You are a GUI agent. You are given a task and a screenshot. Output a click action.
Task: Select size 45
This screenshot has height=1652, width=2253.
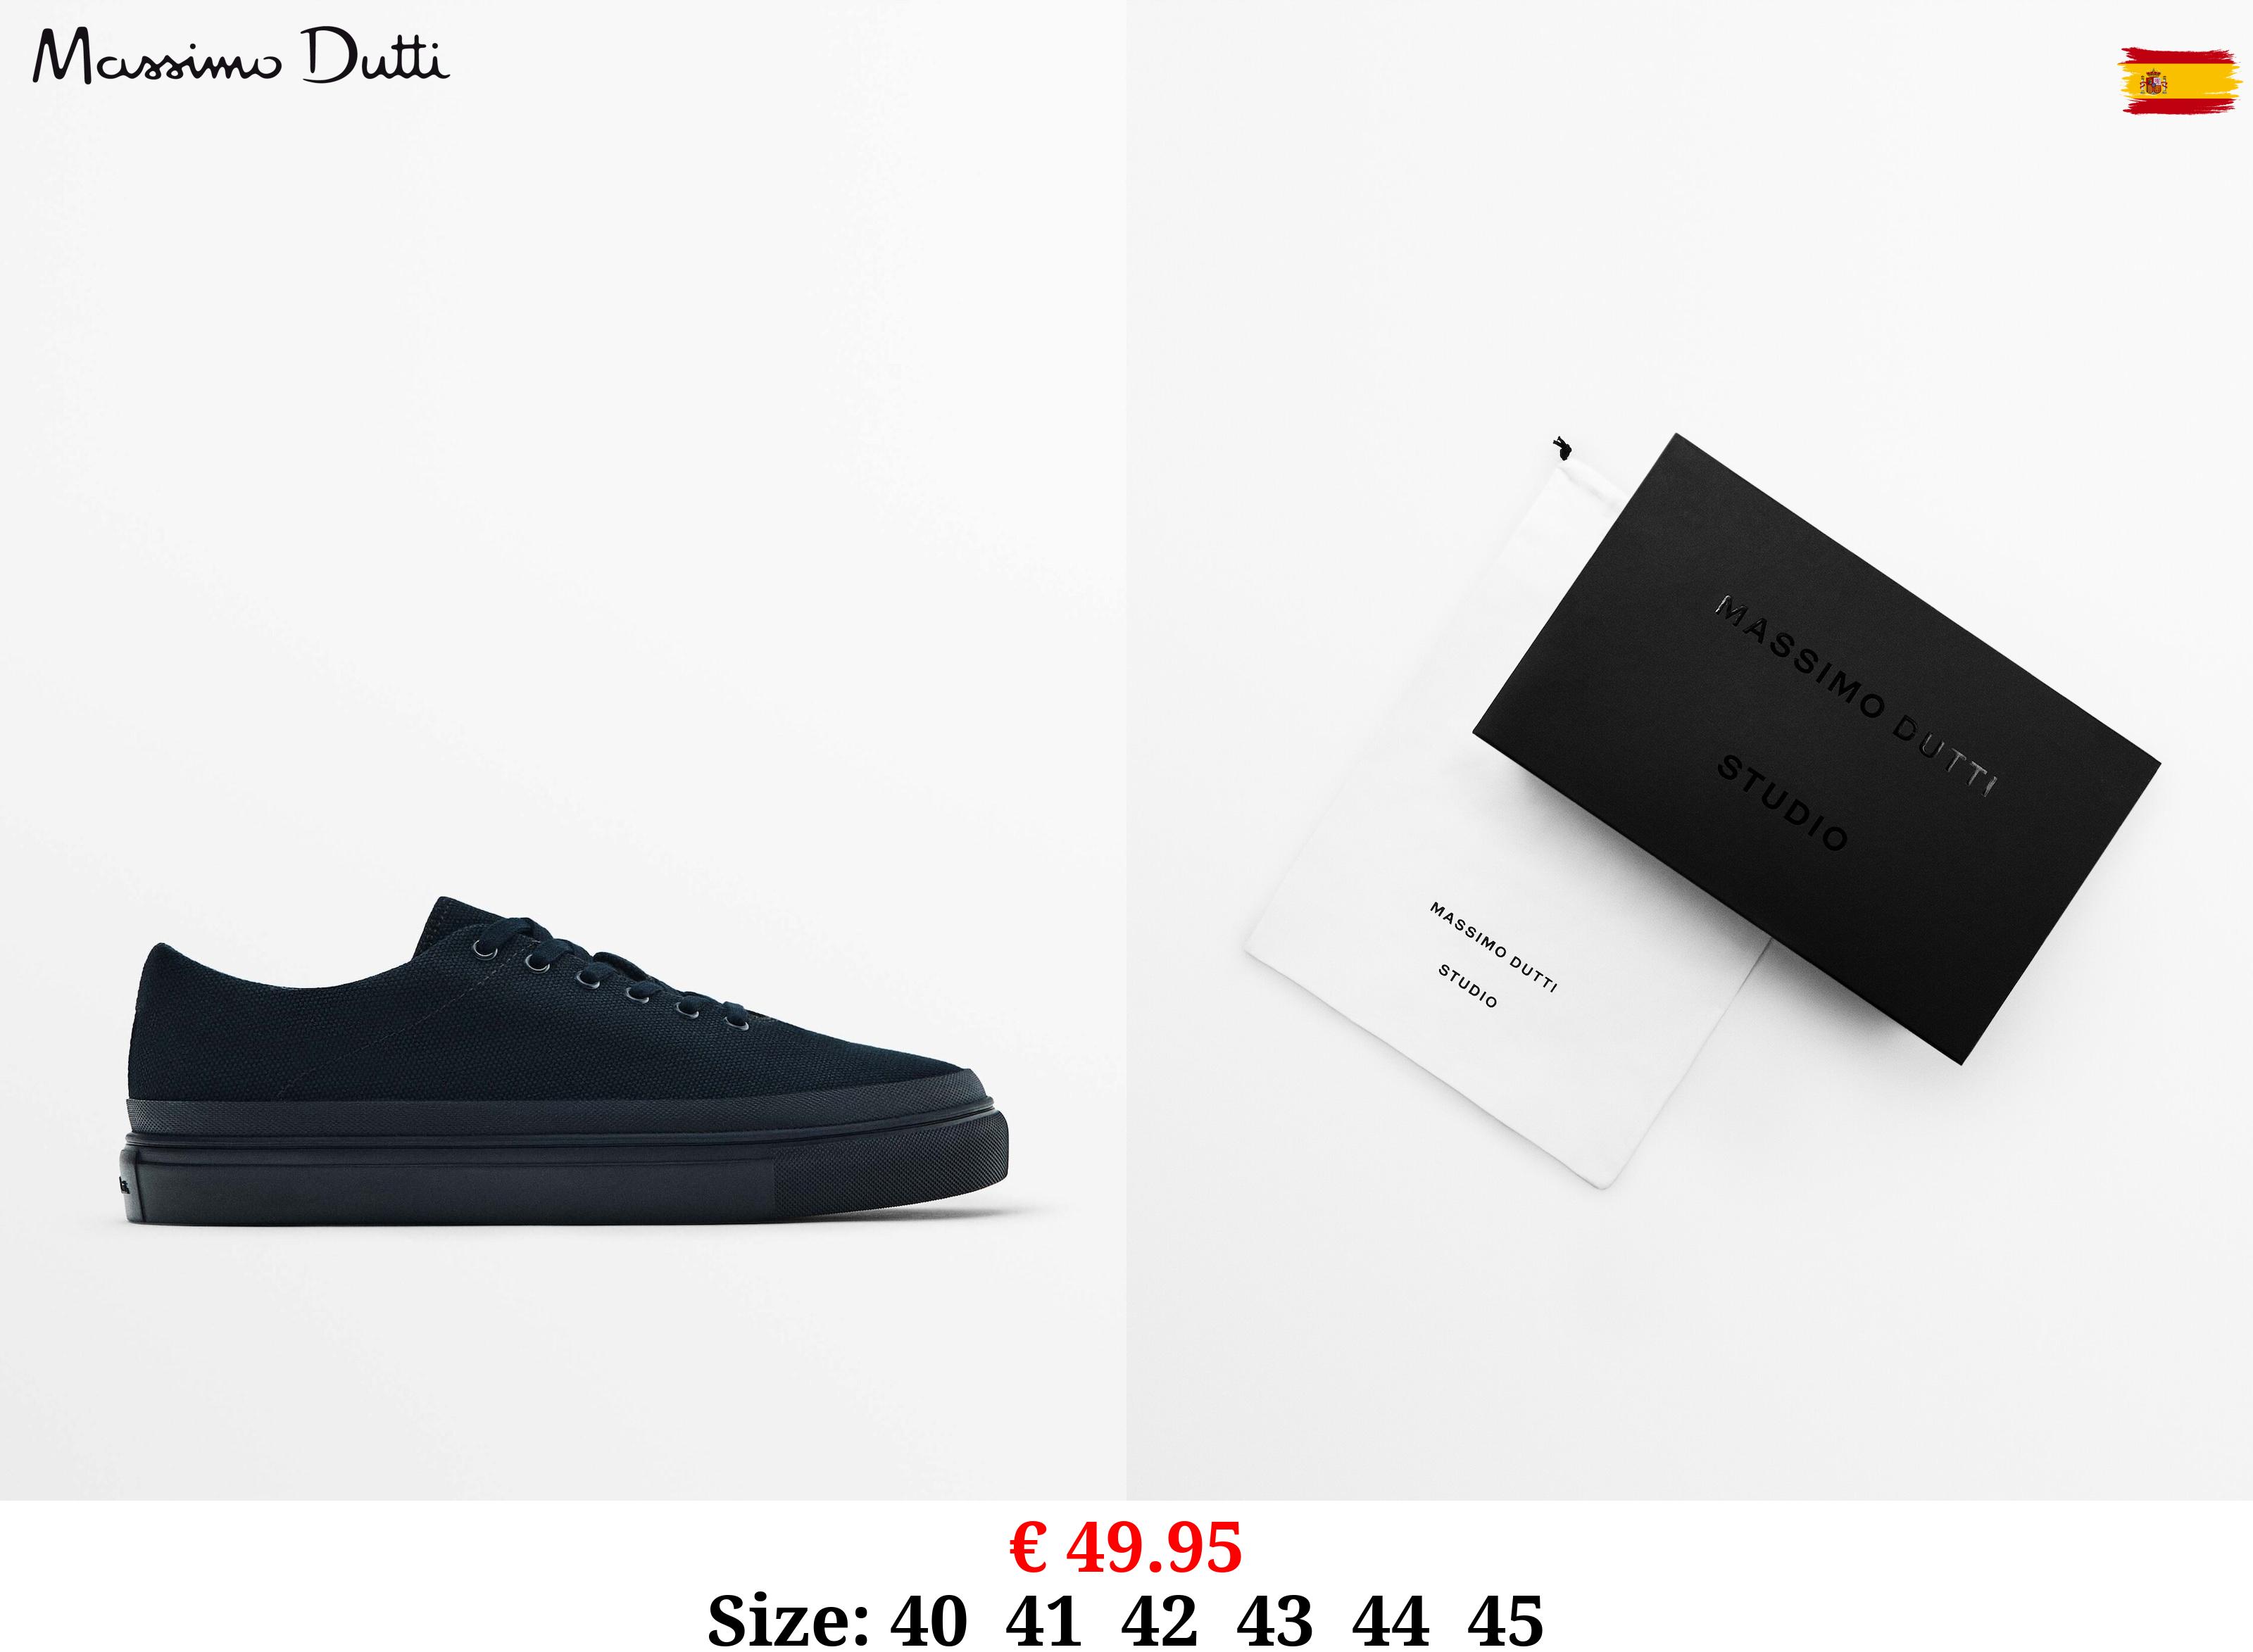[1506, 1619]
